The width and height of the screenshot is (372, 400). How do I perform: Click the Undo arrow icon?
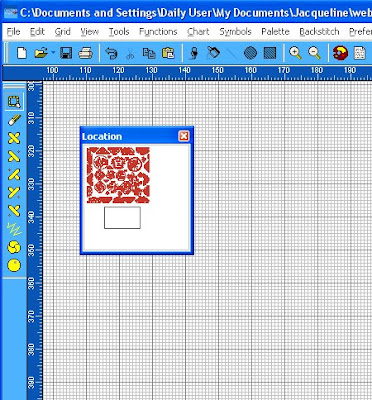point(111,53)
